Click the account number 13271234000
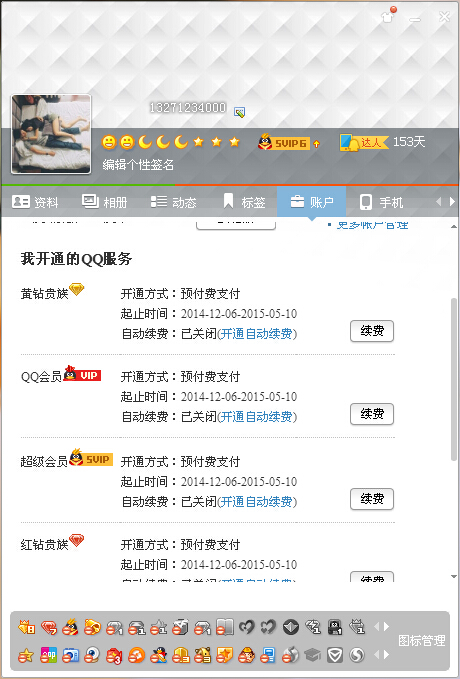 188,107
